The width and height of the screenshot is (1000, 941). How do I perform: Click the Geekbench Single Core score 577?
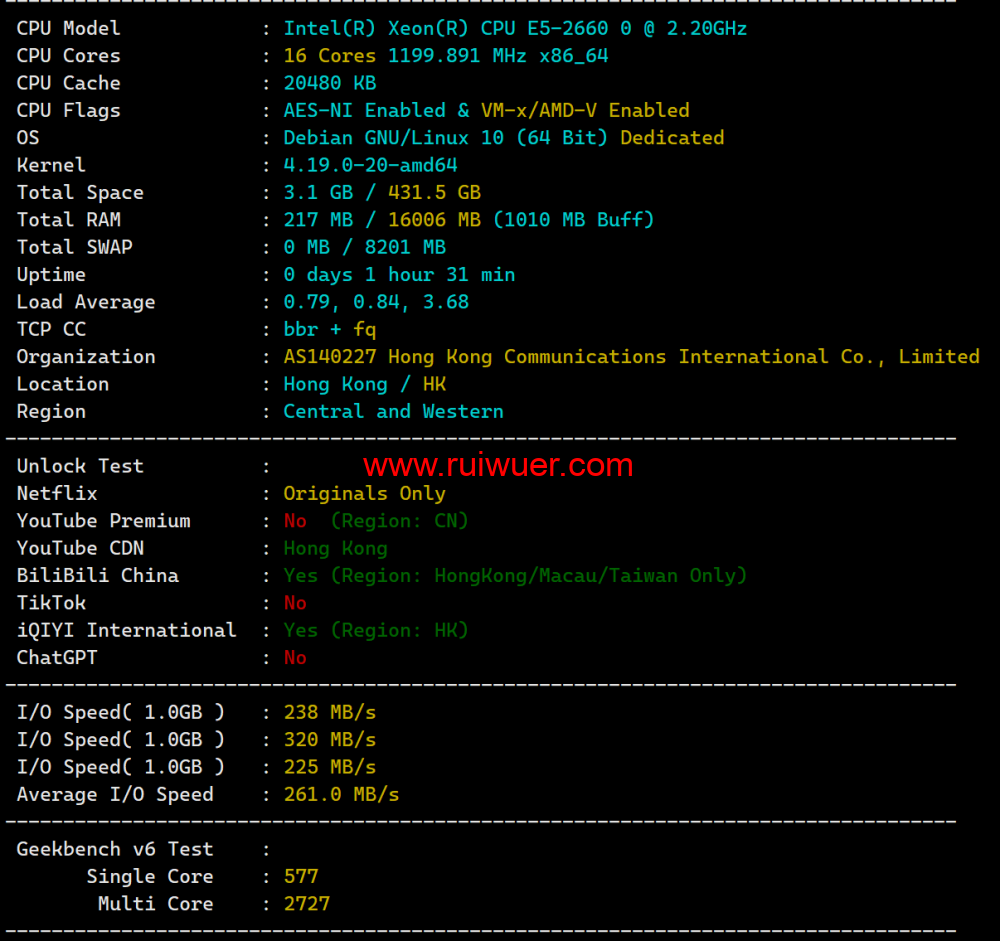click(300, 876)
